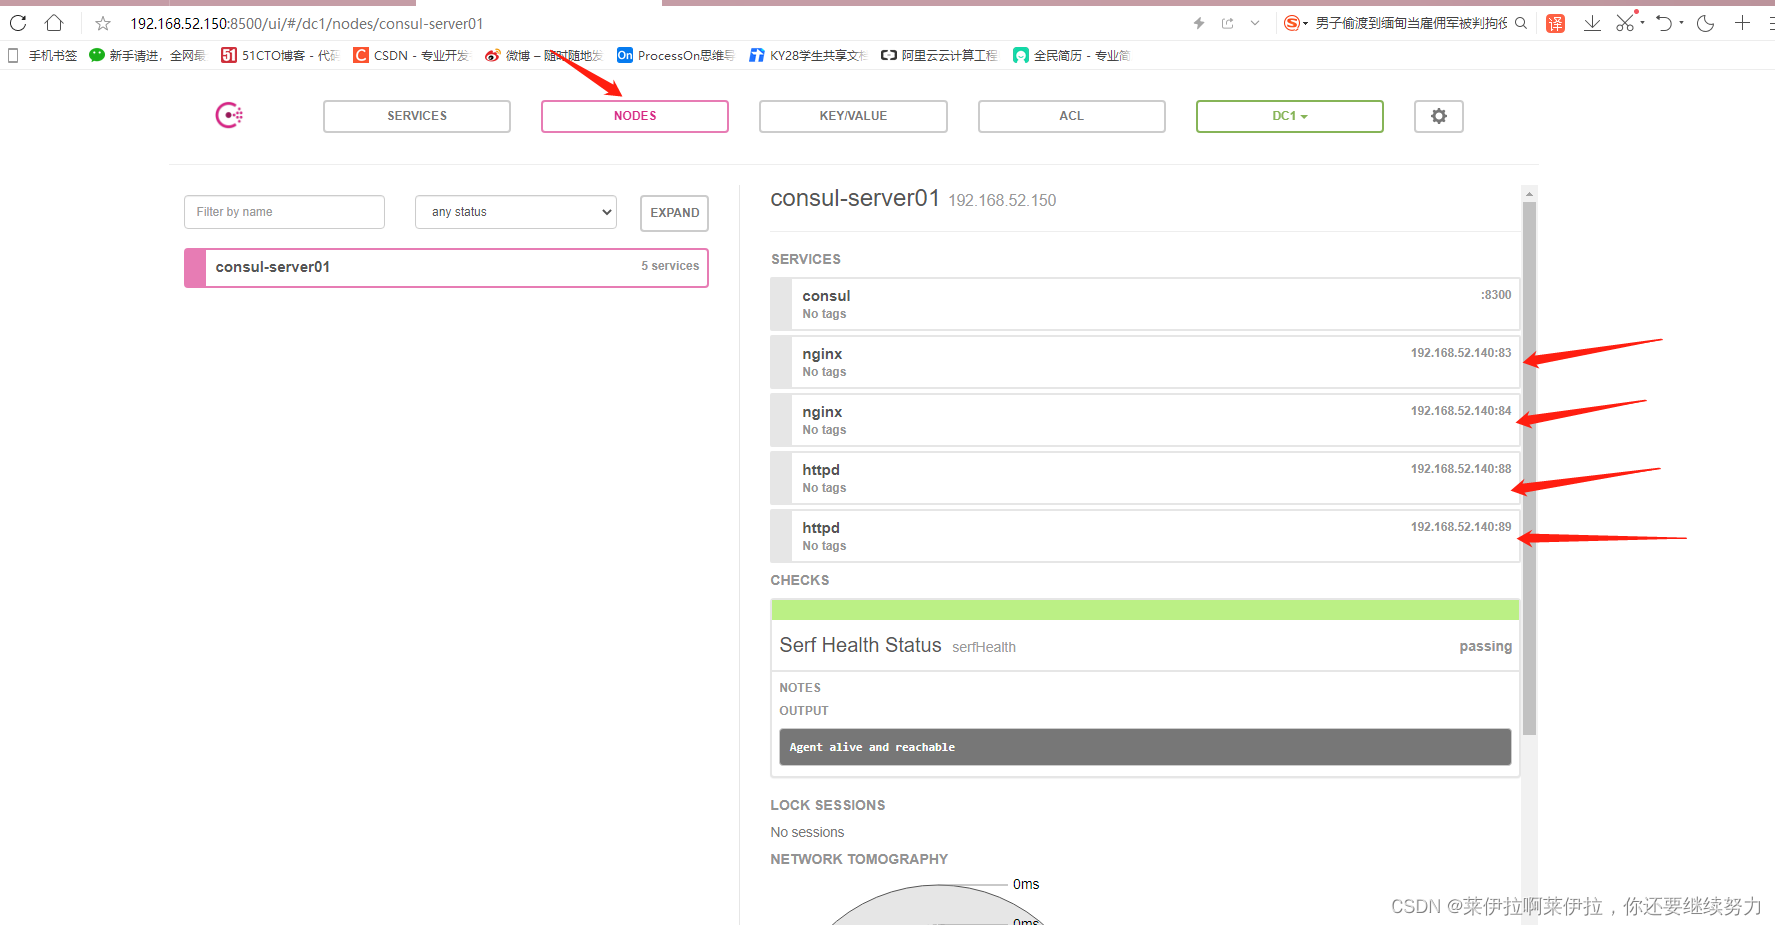1775x925 pixels.
Task: Open the DC1 datacenter dropdown
Action: coord(1289,116)
